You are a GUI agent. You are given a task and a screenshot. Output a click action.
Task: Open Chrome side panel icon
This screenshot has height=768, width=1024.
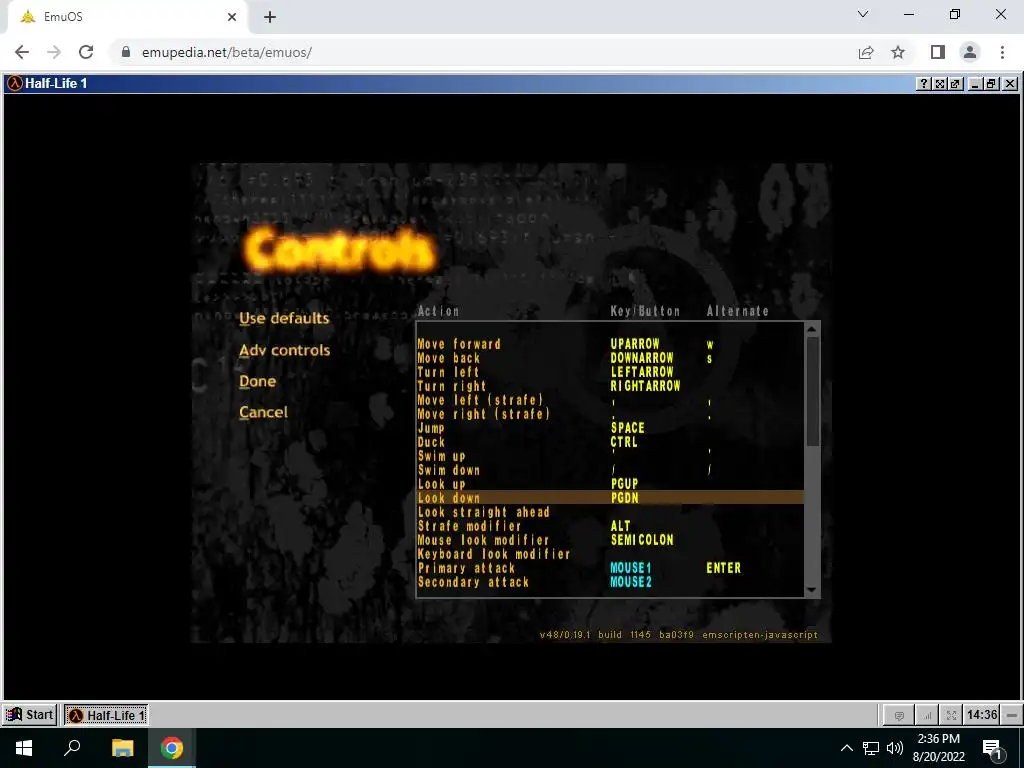(x=938, y=52)
